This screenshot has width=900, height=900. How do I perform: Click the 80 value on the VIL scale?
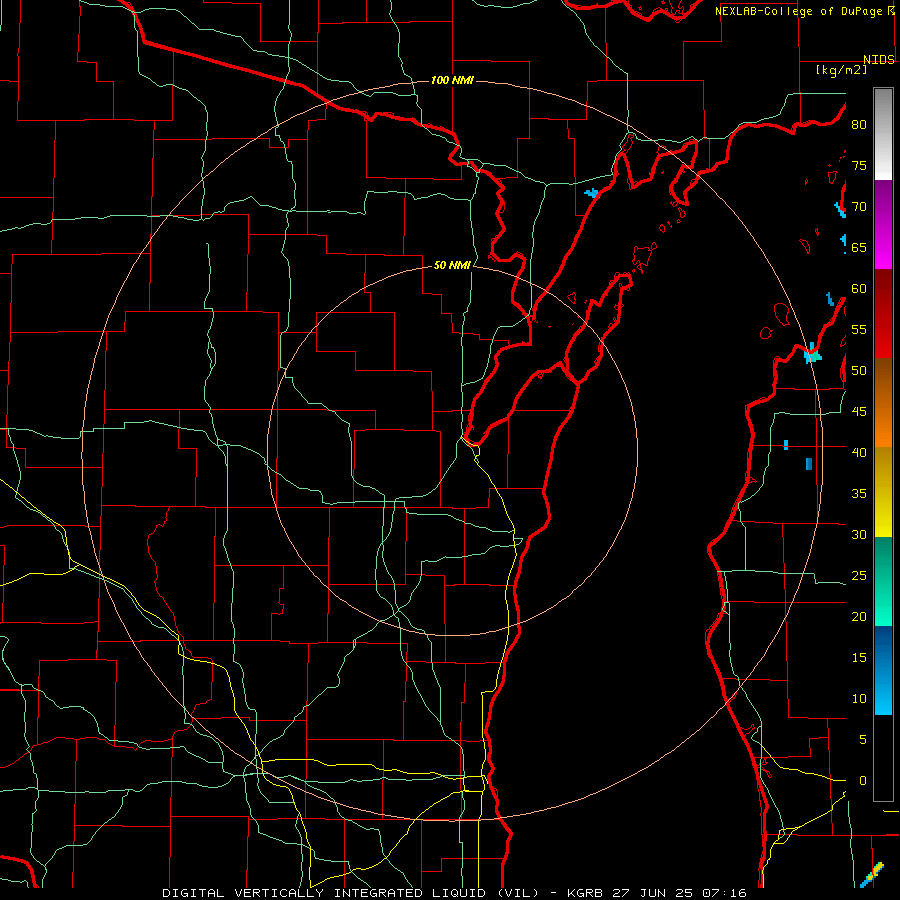pyautogui.click(x=859, y=125)
